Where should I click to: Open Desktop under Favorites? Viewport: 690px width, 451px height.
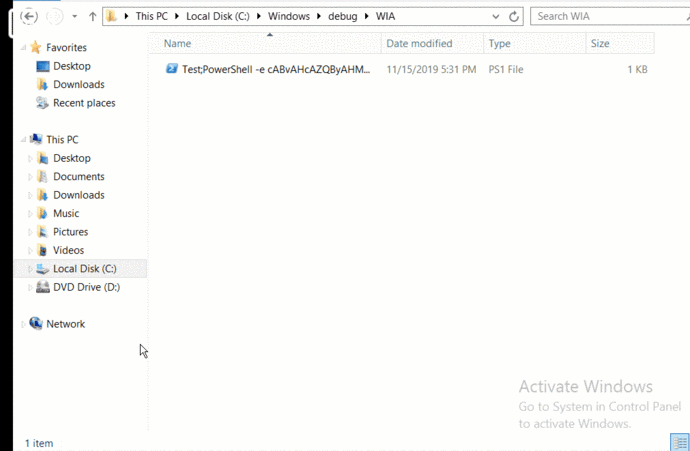pyautogui.click(x=72, y=66)
